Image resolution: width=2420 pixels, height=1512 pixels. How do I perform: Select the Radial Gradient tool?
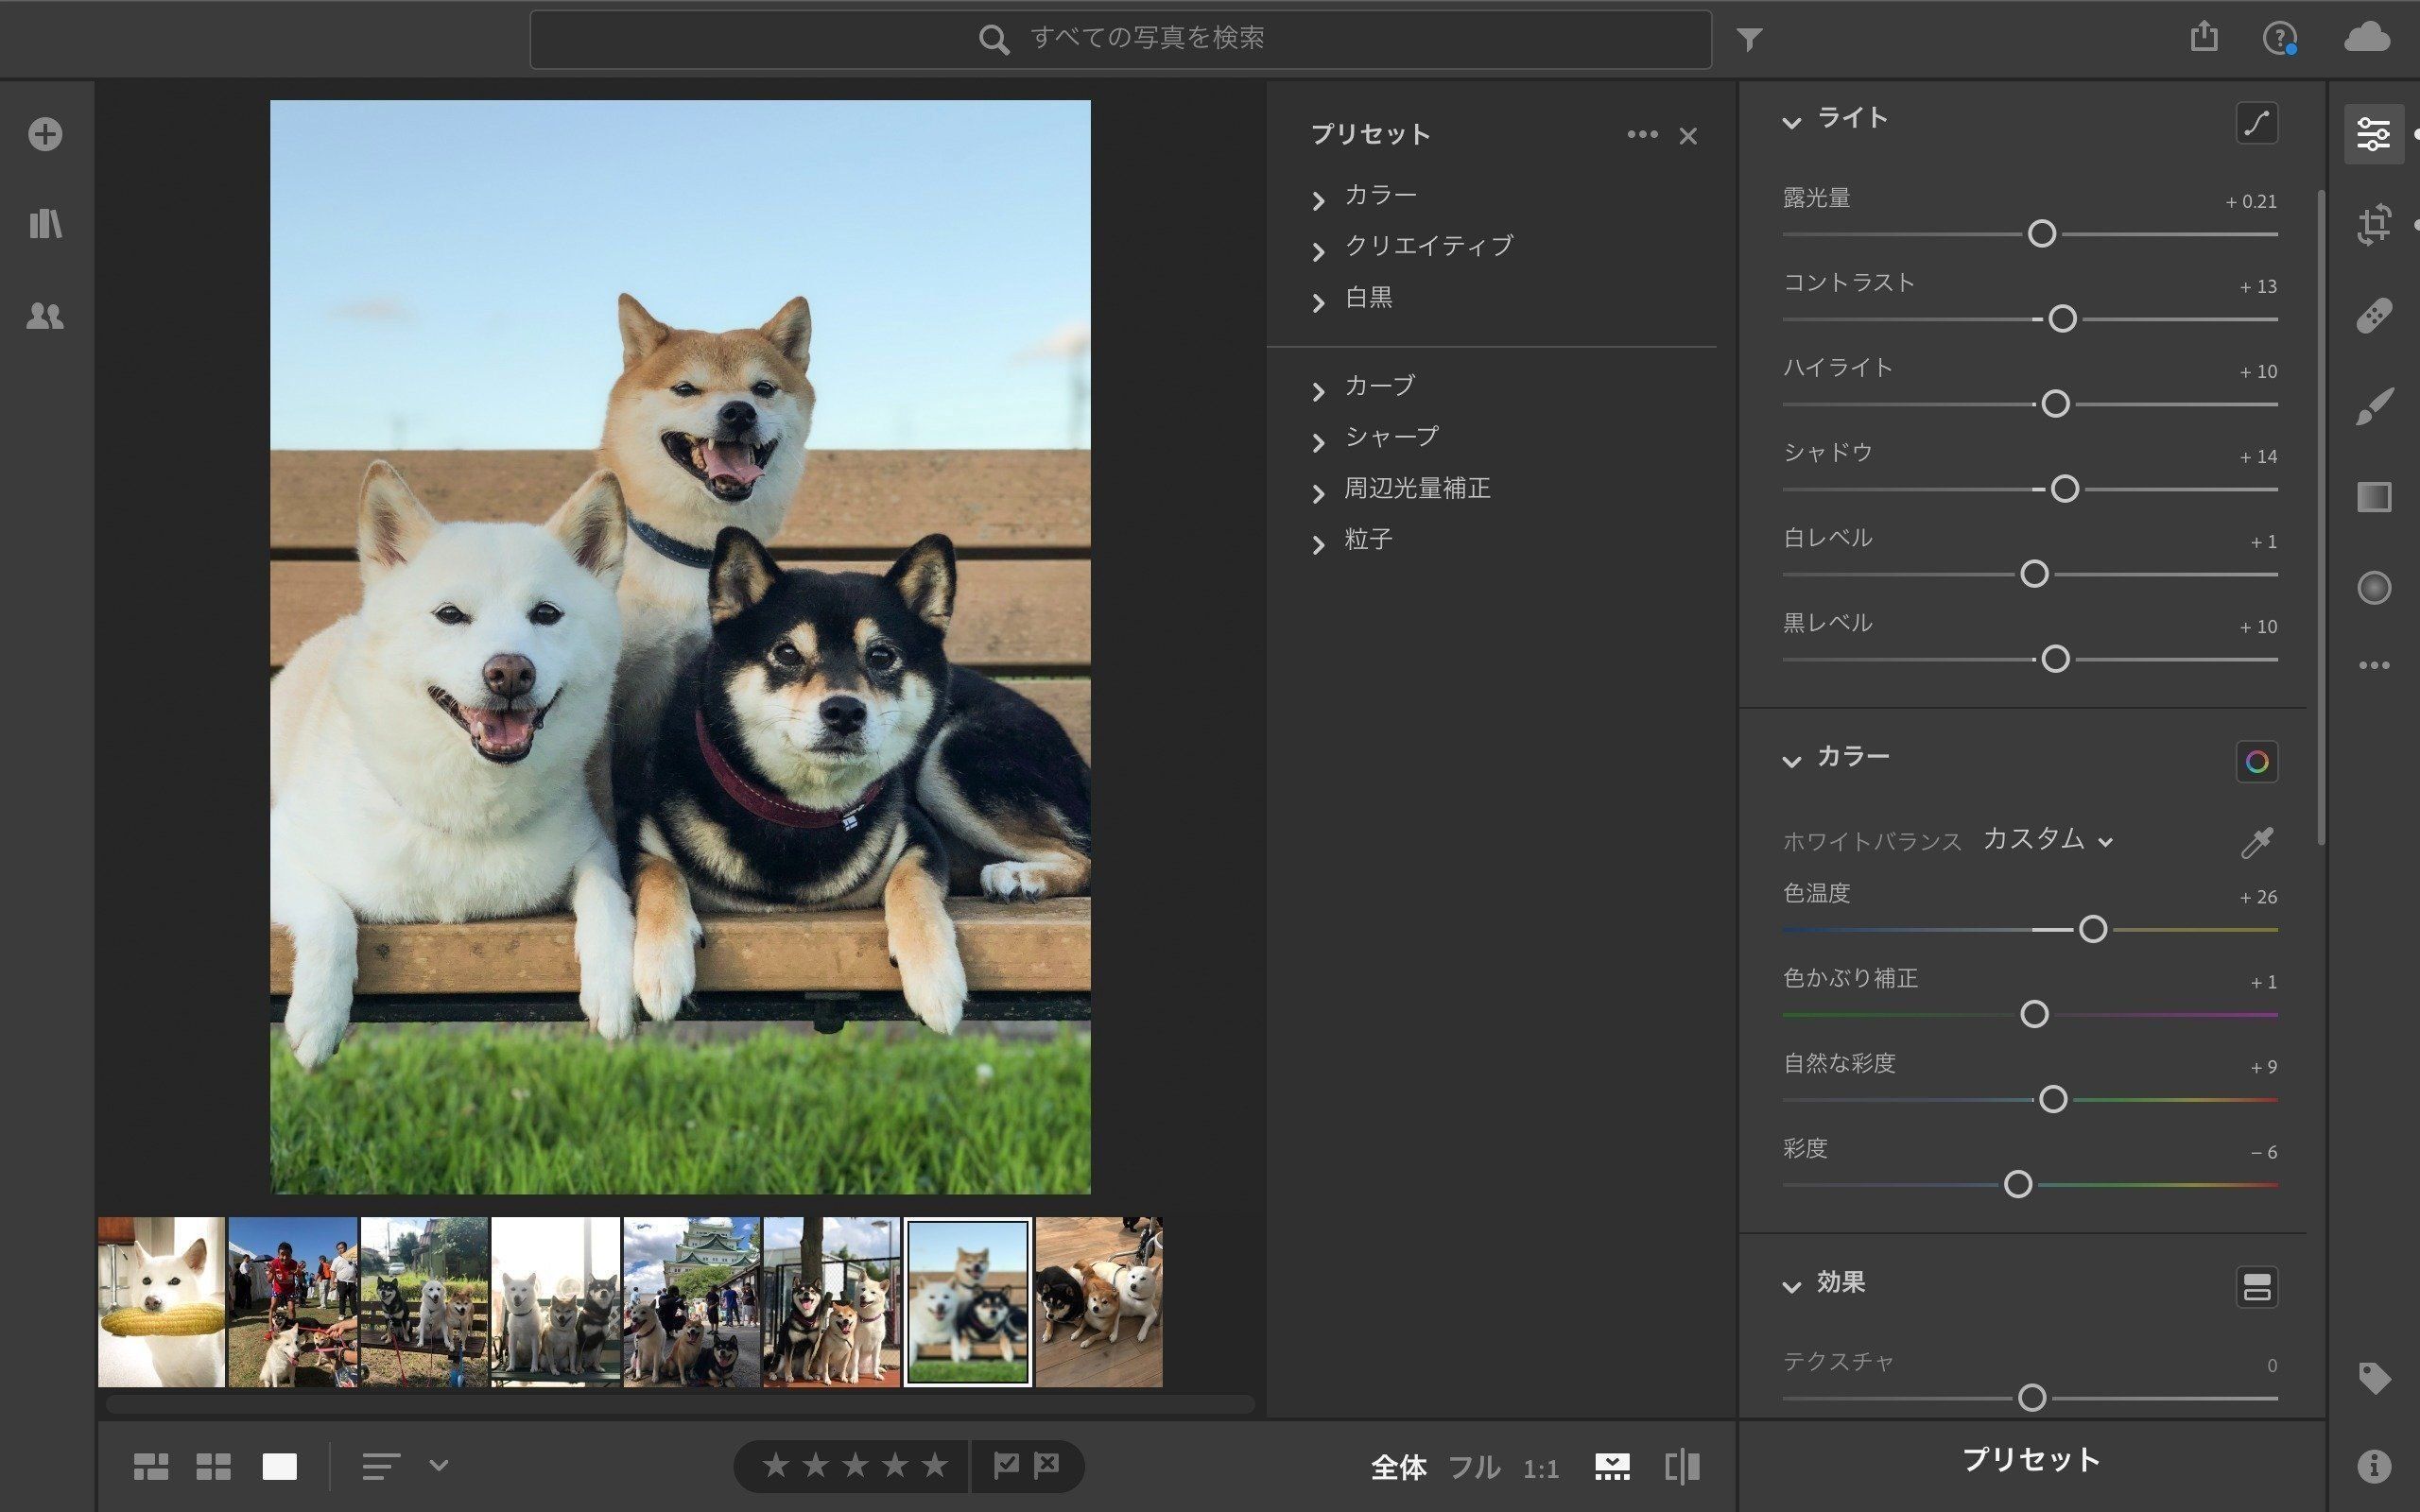coord(2374,588)
